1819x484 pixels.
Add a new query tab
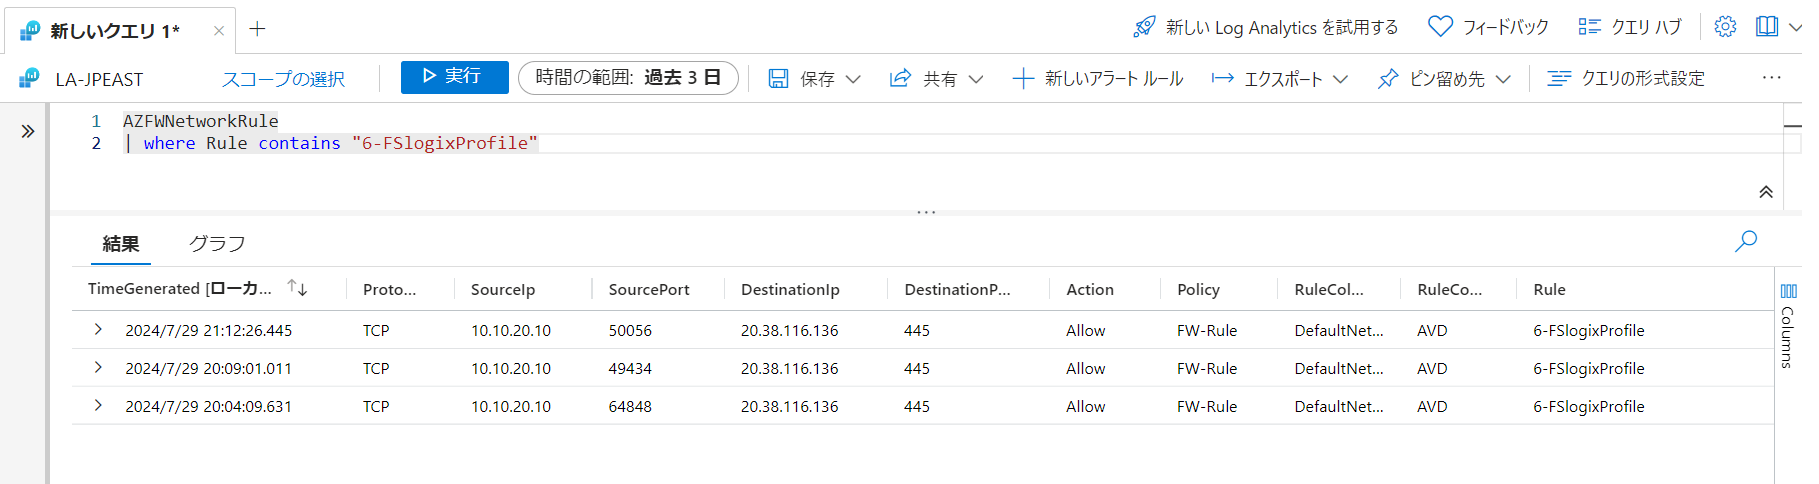click(257, 29)
